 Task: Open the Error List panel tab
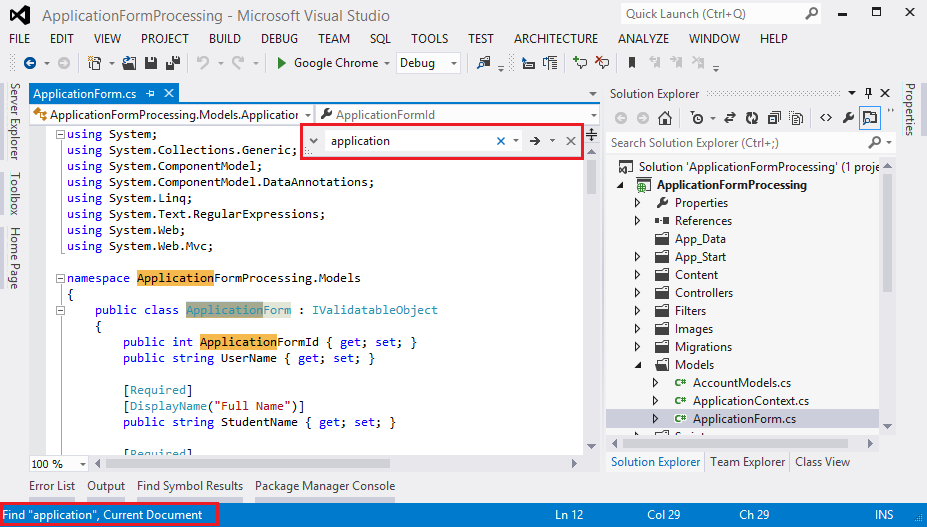[x=52, y=486]
